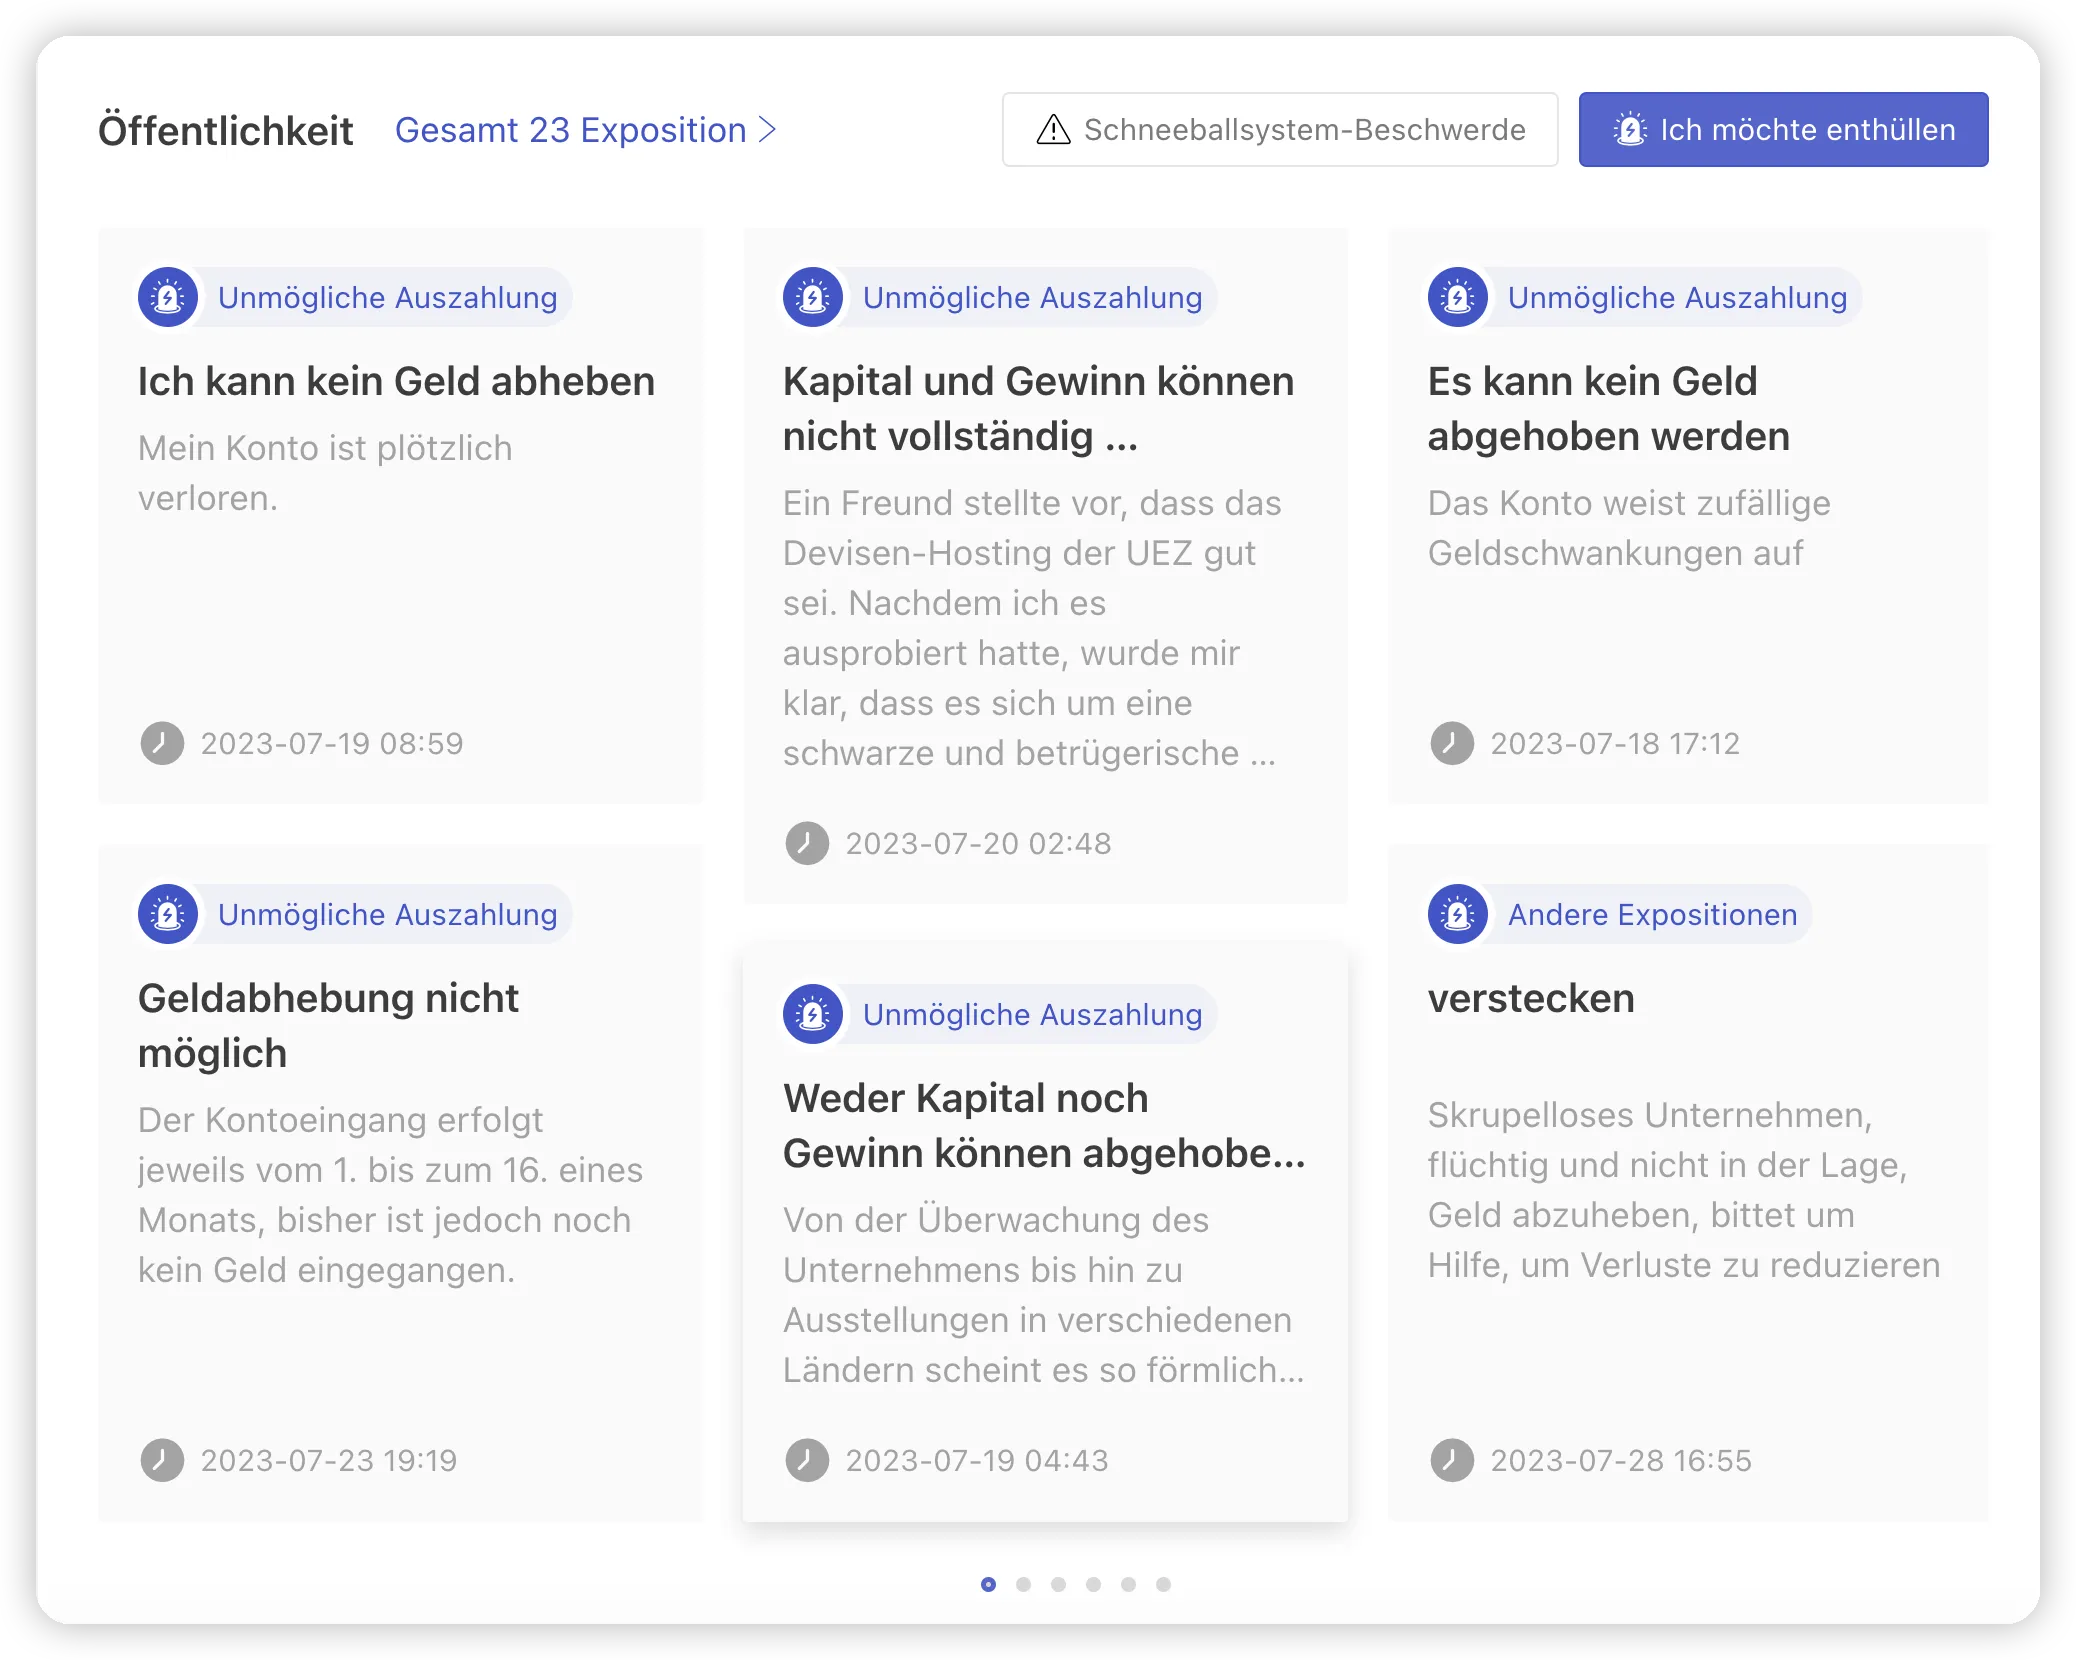Click siren badge on 'Geldabhebung nicht möglich' card
This screenshot has height=1660, width=2076.
(168, 914)
